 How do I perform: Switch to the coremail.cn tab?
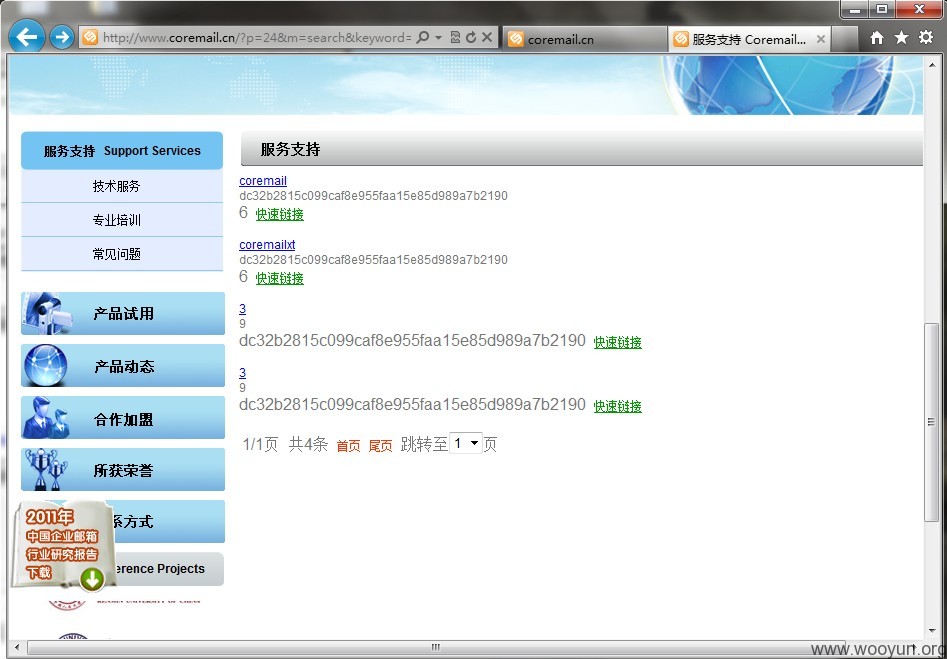click(584, 39)
